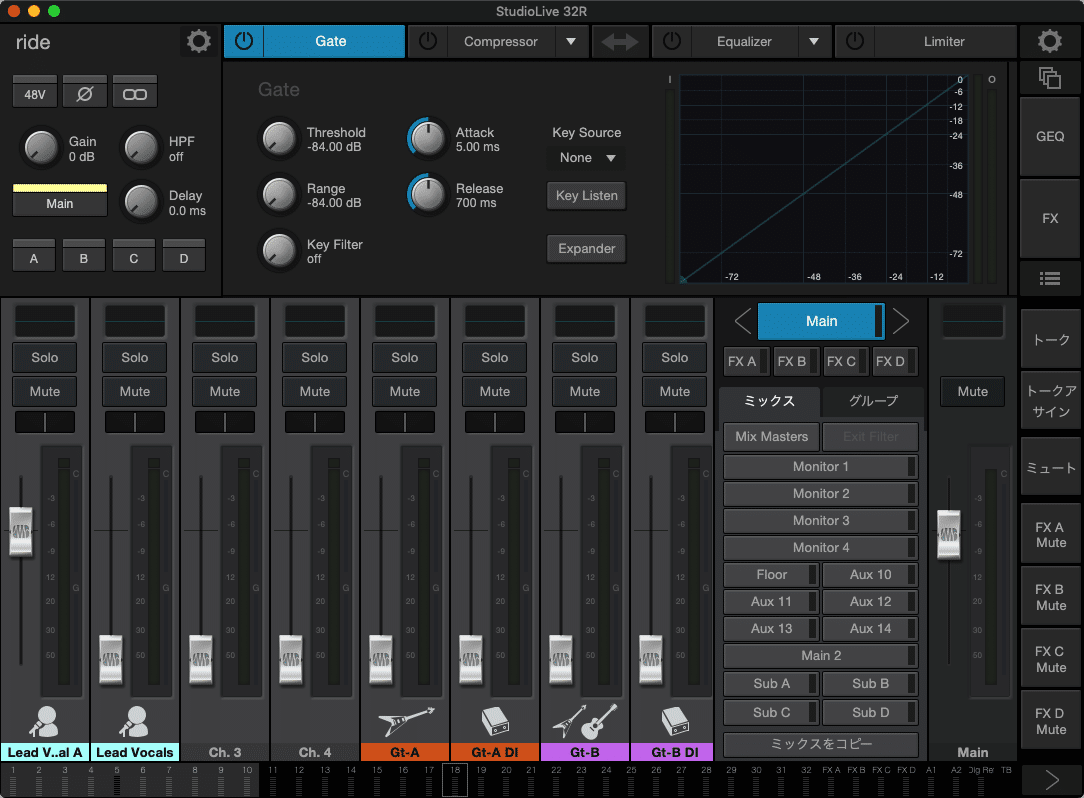Image resolution: width=1084 pixels, height=798 pixels.
Task: Mute the Lead Vocals channel
Action: 135,391
